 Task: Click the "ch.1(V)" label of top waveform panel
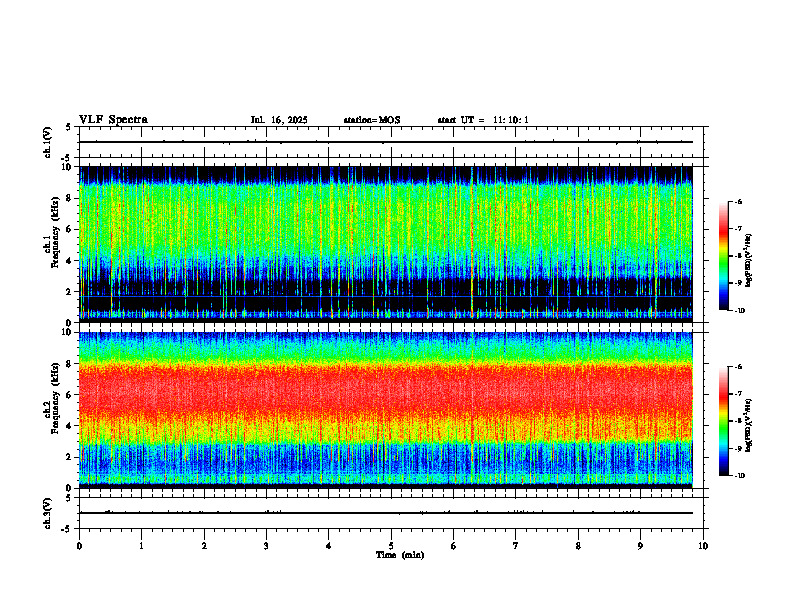click(x=47, y=142)
